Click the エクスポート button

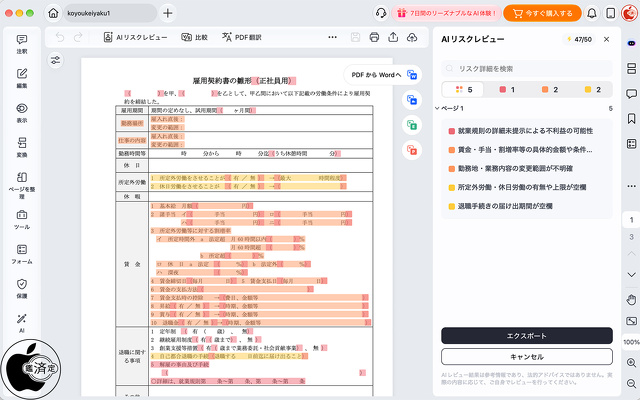(x=527, y=336)
